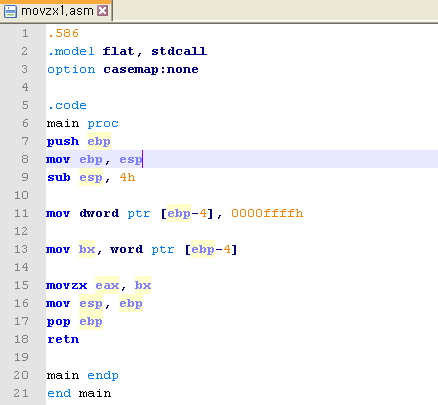Click 'bx' register on line 13
This screenshot has height=405, width=438.
[87, 249]
